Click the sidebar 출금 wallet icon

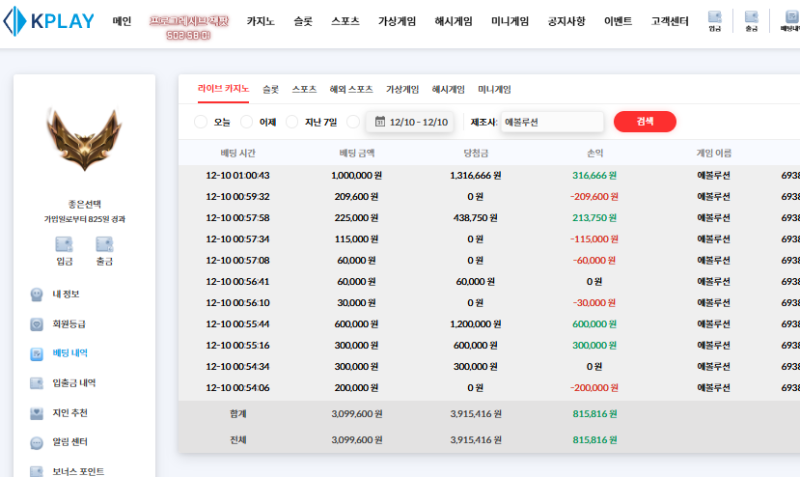point(104,244)
